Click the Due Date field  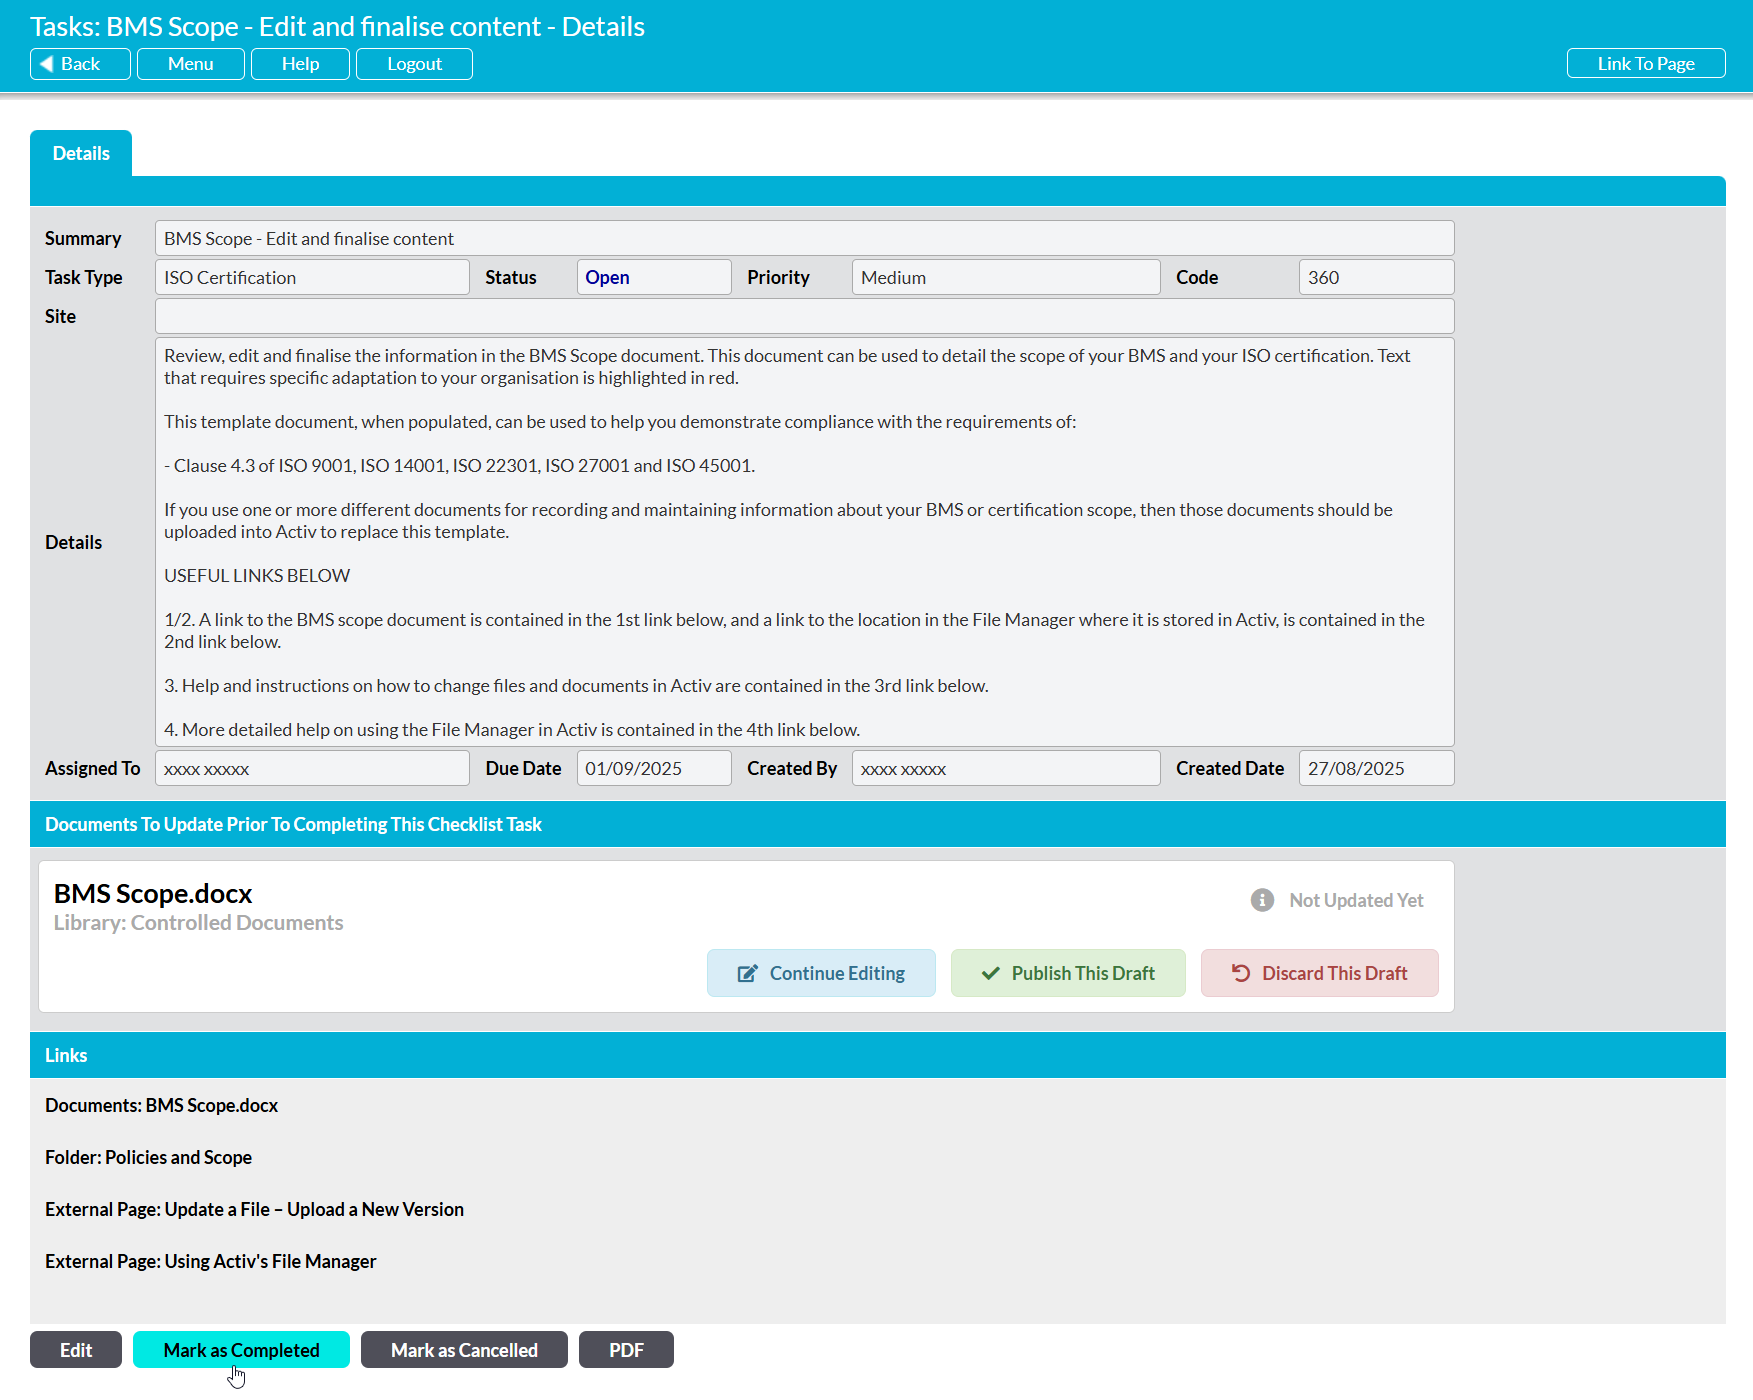653,769
